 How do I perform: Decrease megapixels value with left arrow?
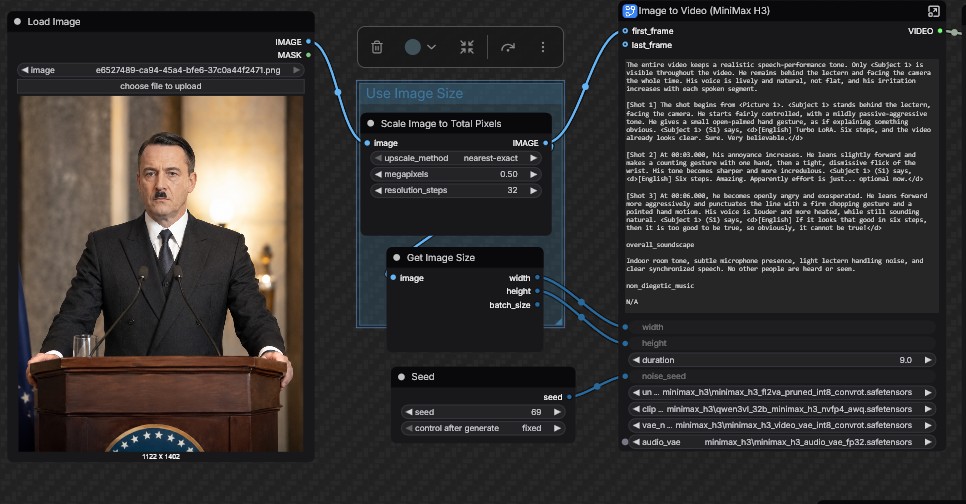pyautogui.click(x=377, y=174)
